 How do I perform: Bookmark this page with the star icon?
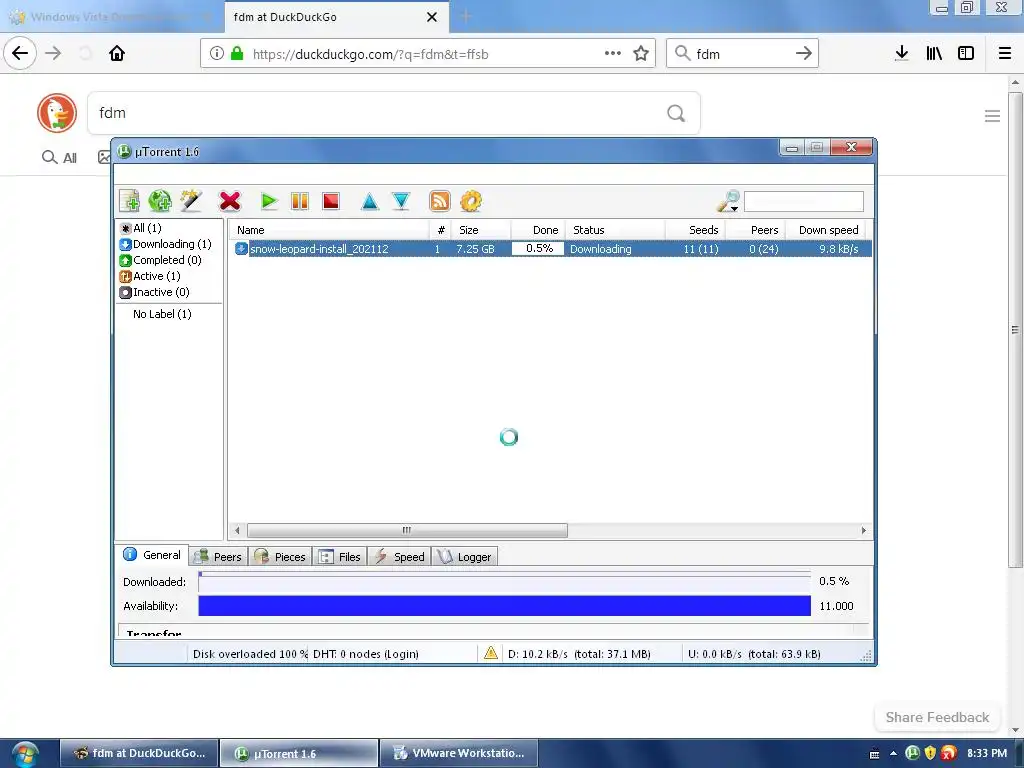(641, 54)
